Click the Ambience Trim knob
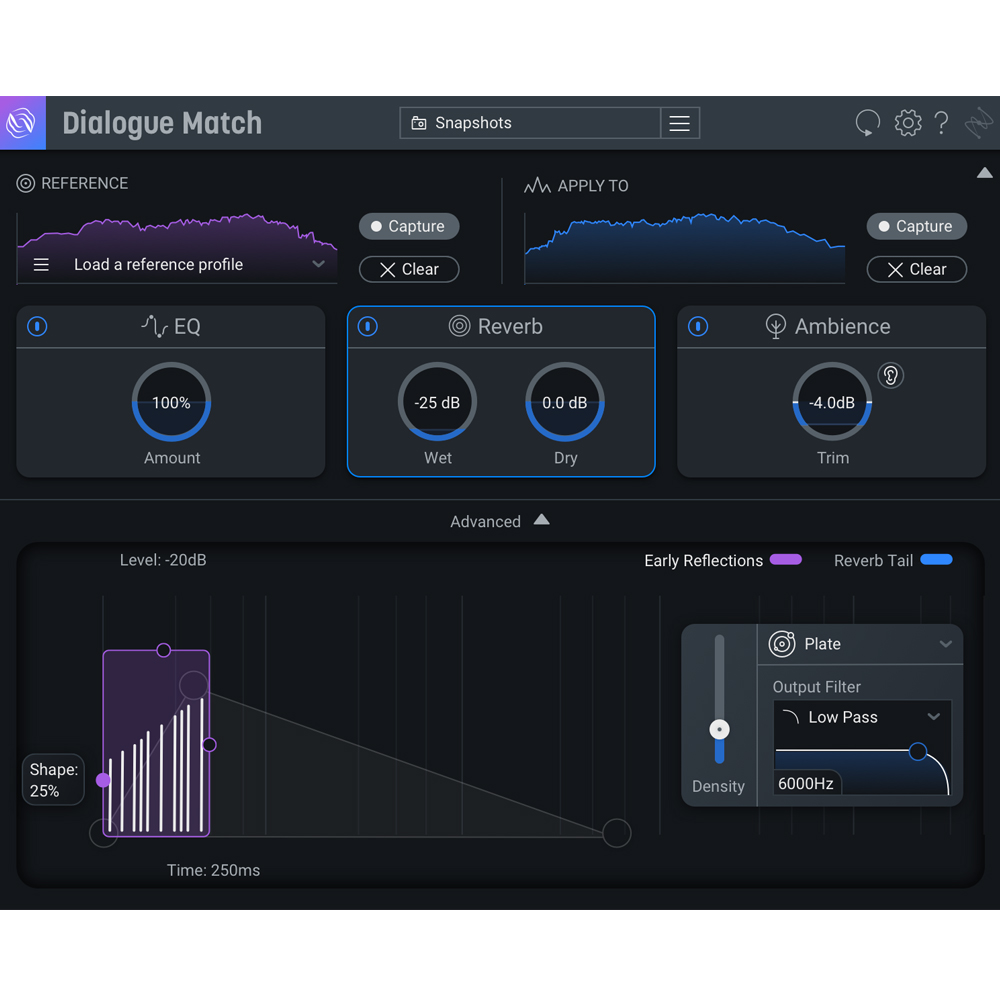This screenshot has width=1000, height=1000. [x=832, y=402]
